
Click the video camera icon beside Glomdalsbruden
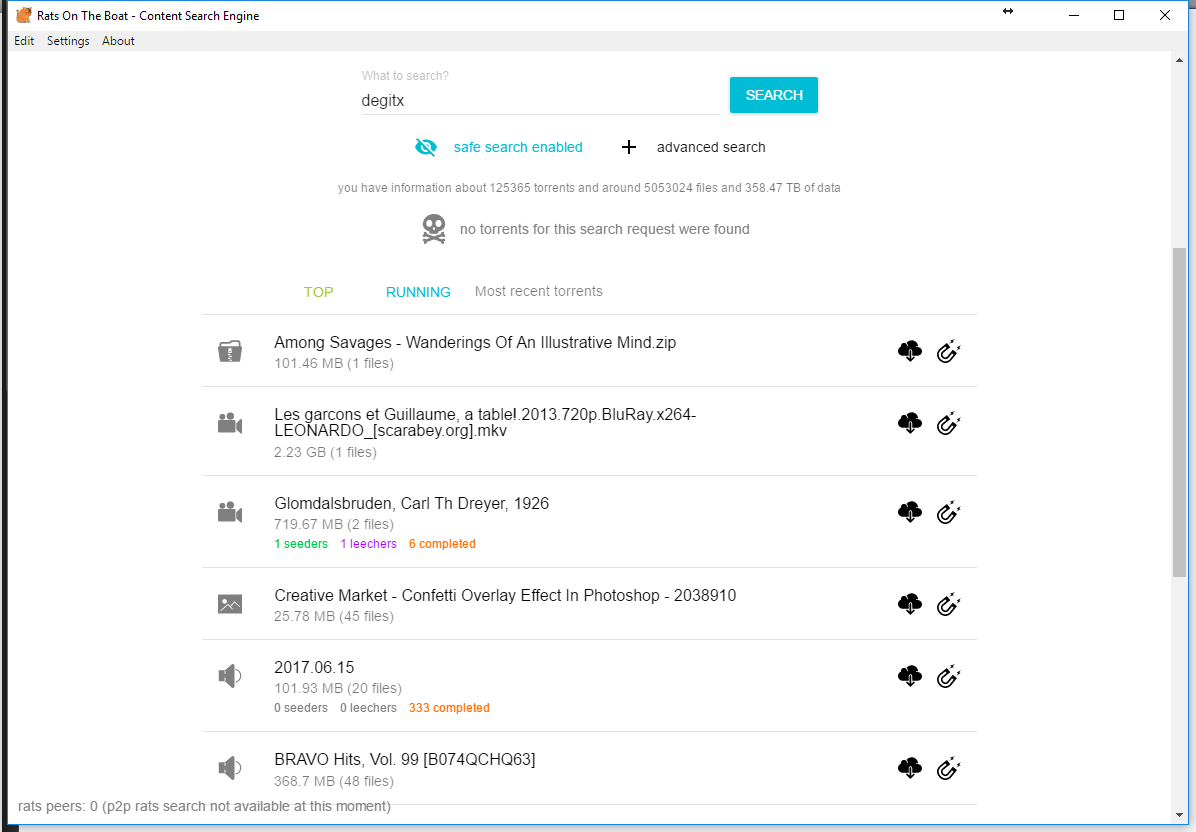[230, 513]
